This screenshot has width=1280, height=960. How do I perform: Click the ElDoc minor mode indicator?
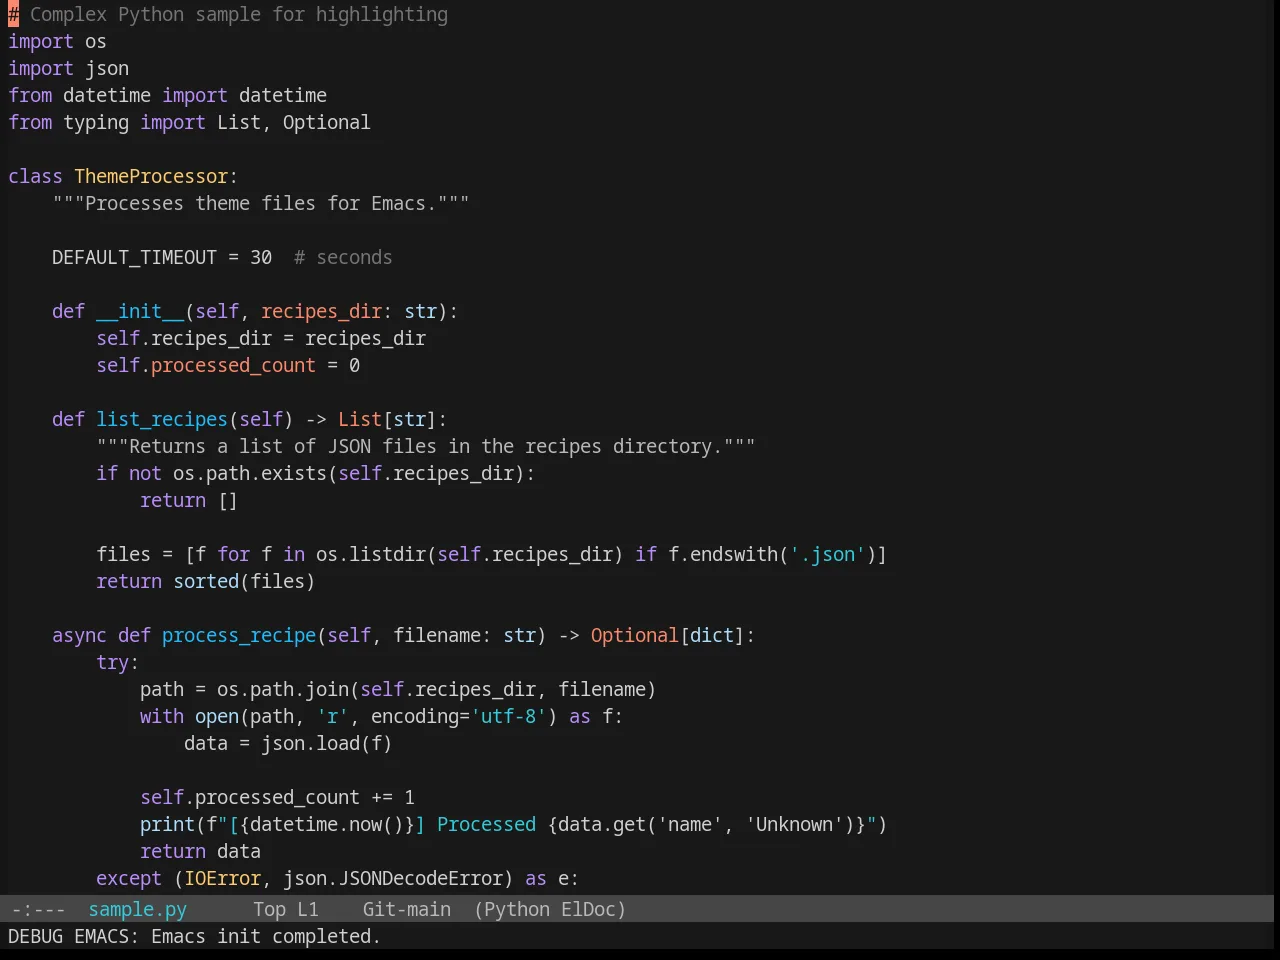[588, 909]
